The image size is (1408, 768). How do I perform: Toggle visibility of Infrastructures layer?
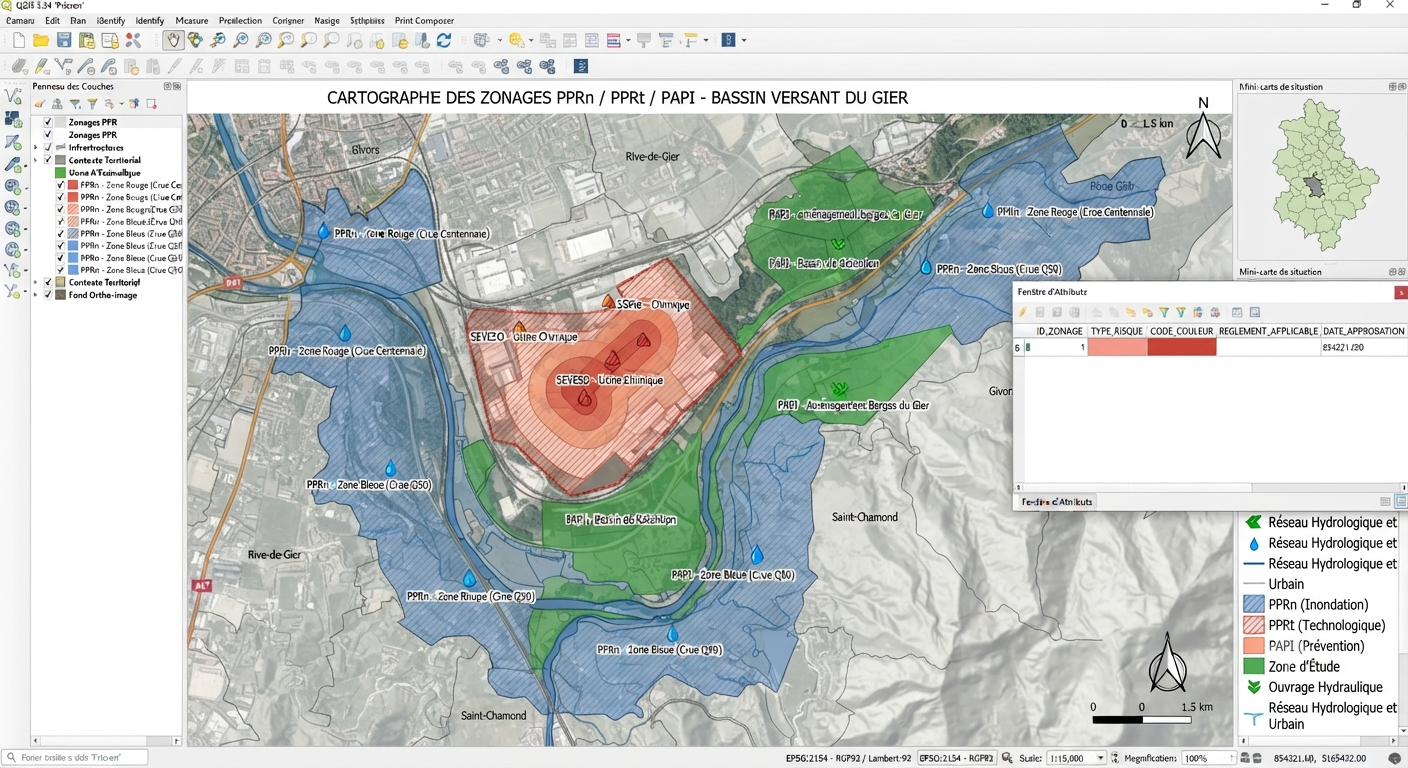coord(48,147)
